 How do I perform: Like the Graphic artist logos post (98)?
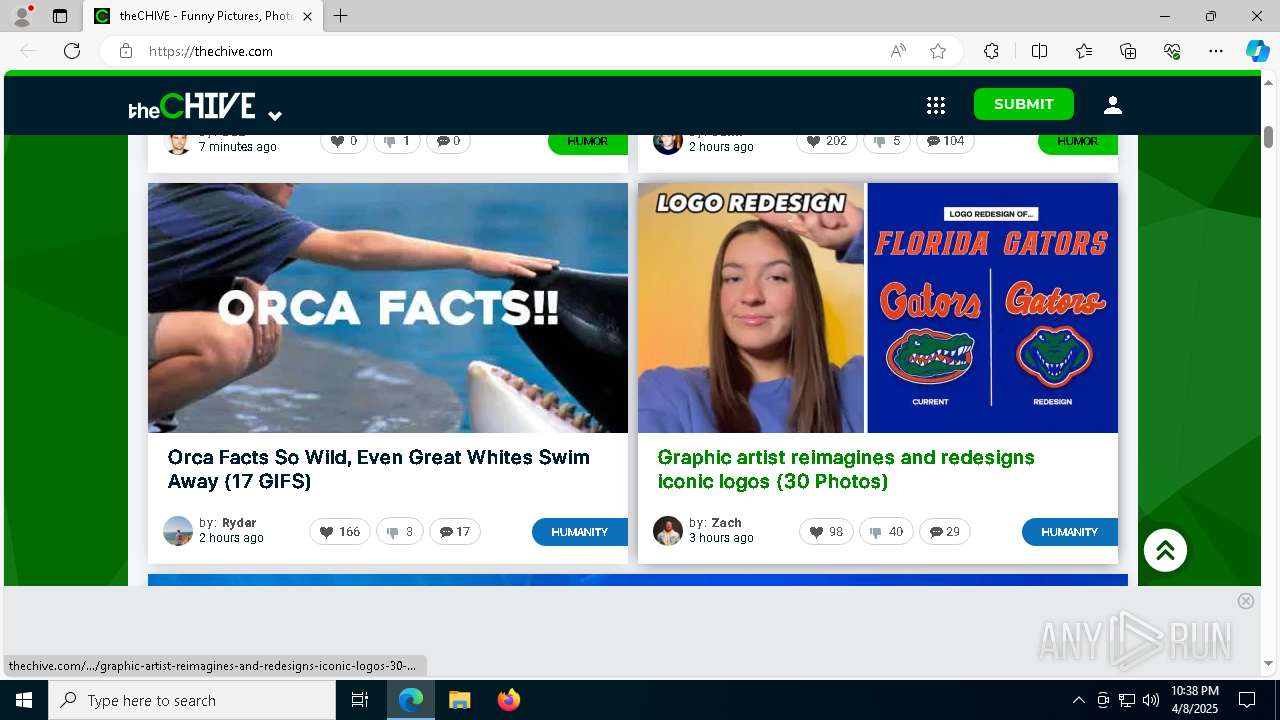[x=826, y=532]
